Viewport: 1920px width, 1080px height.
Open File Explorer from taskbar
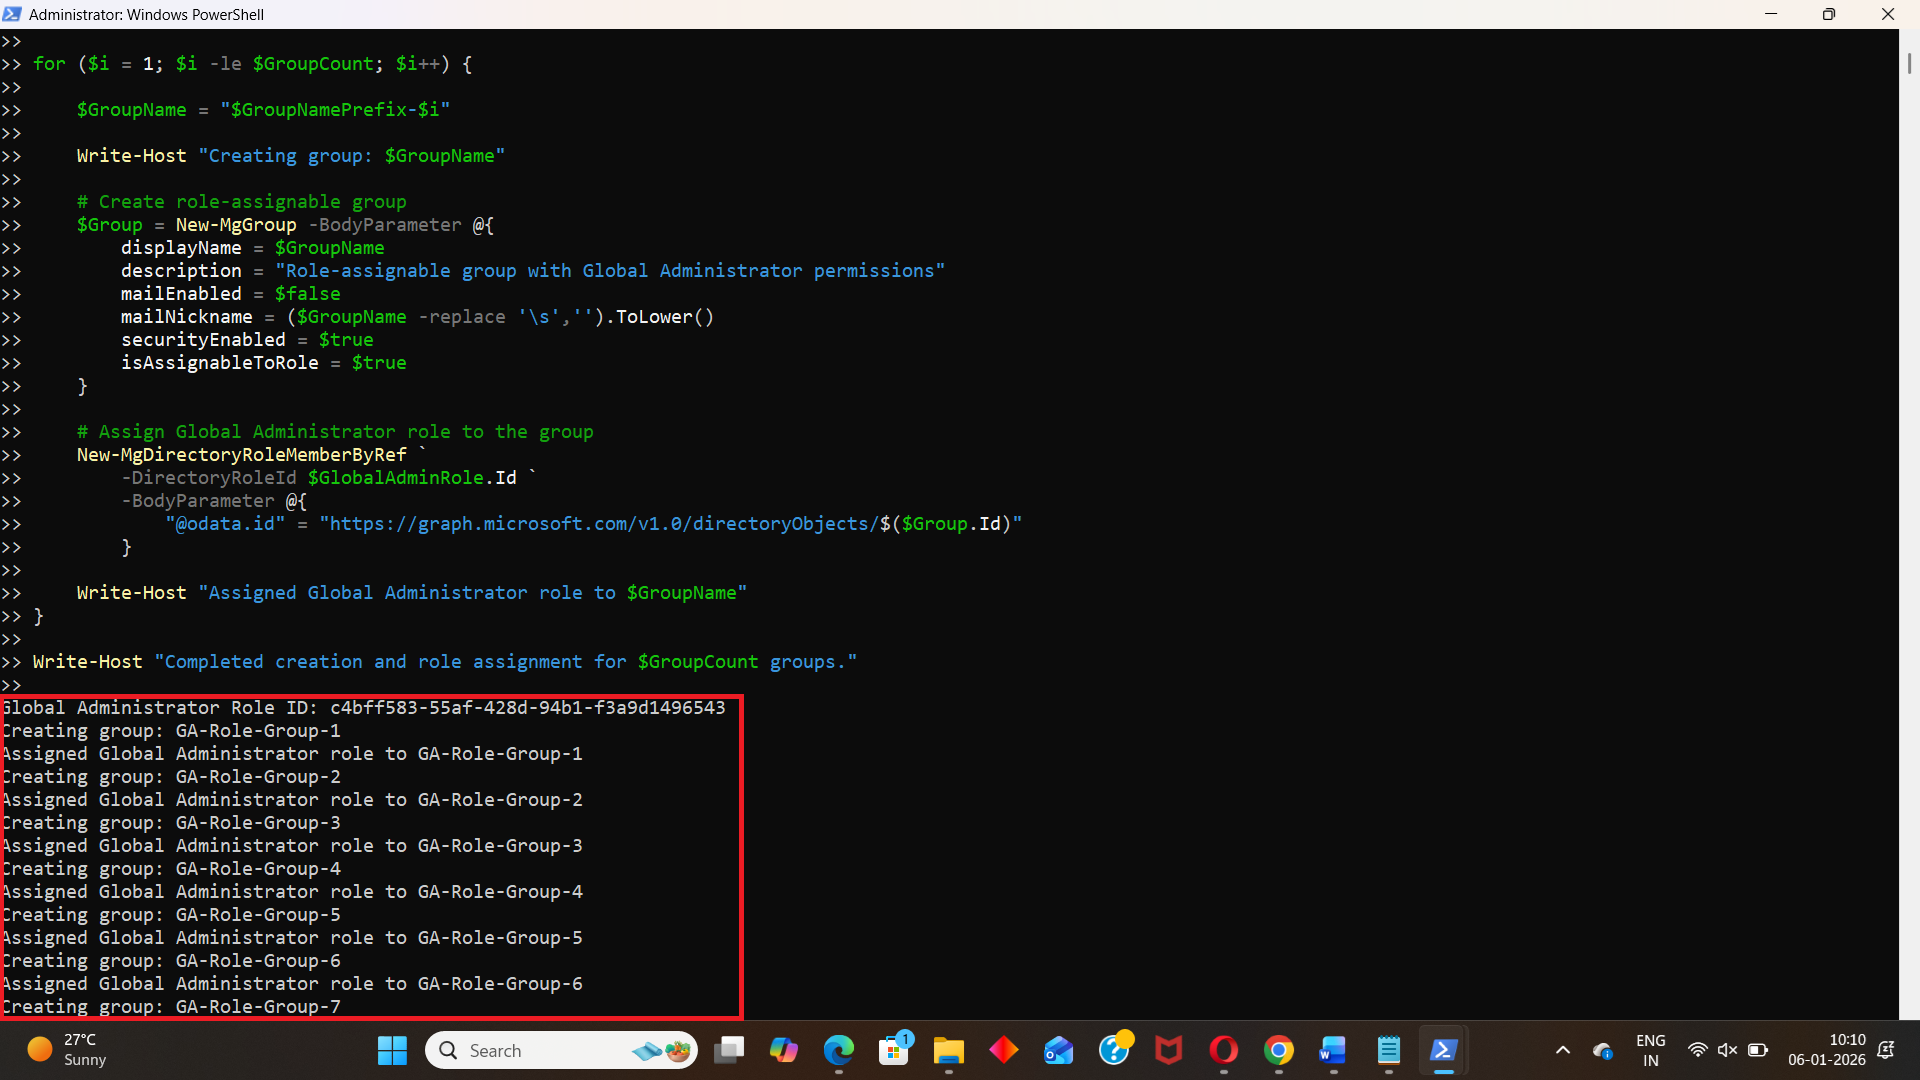point(948,1050)
